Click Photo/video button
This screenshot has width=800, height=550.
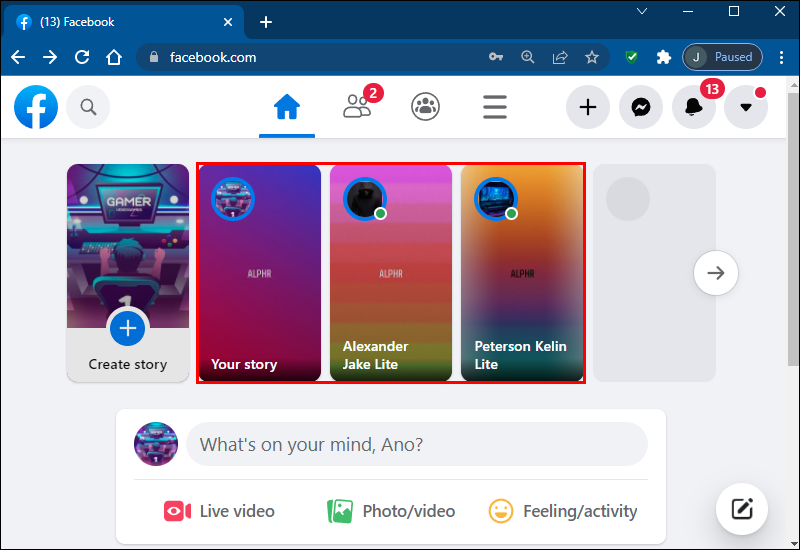tap(391, 511)
